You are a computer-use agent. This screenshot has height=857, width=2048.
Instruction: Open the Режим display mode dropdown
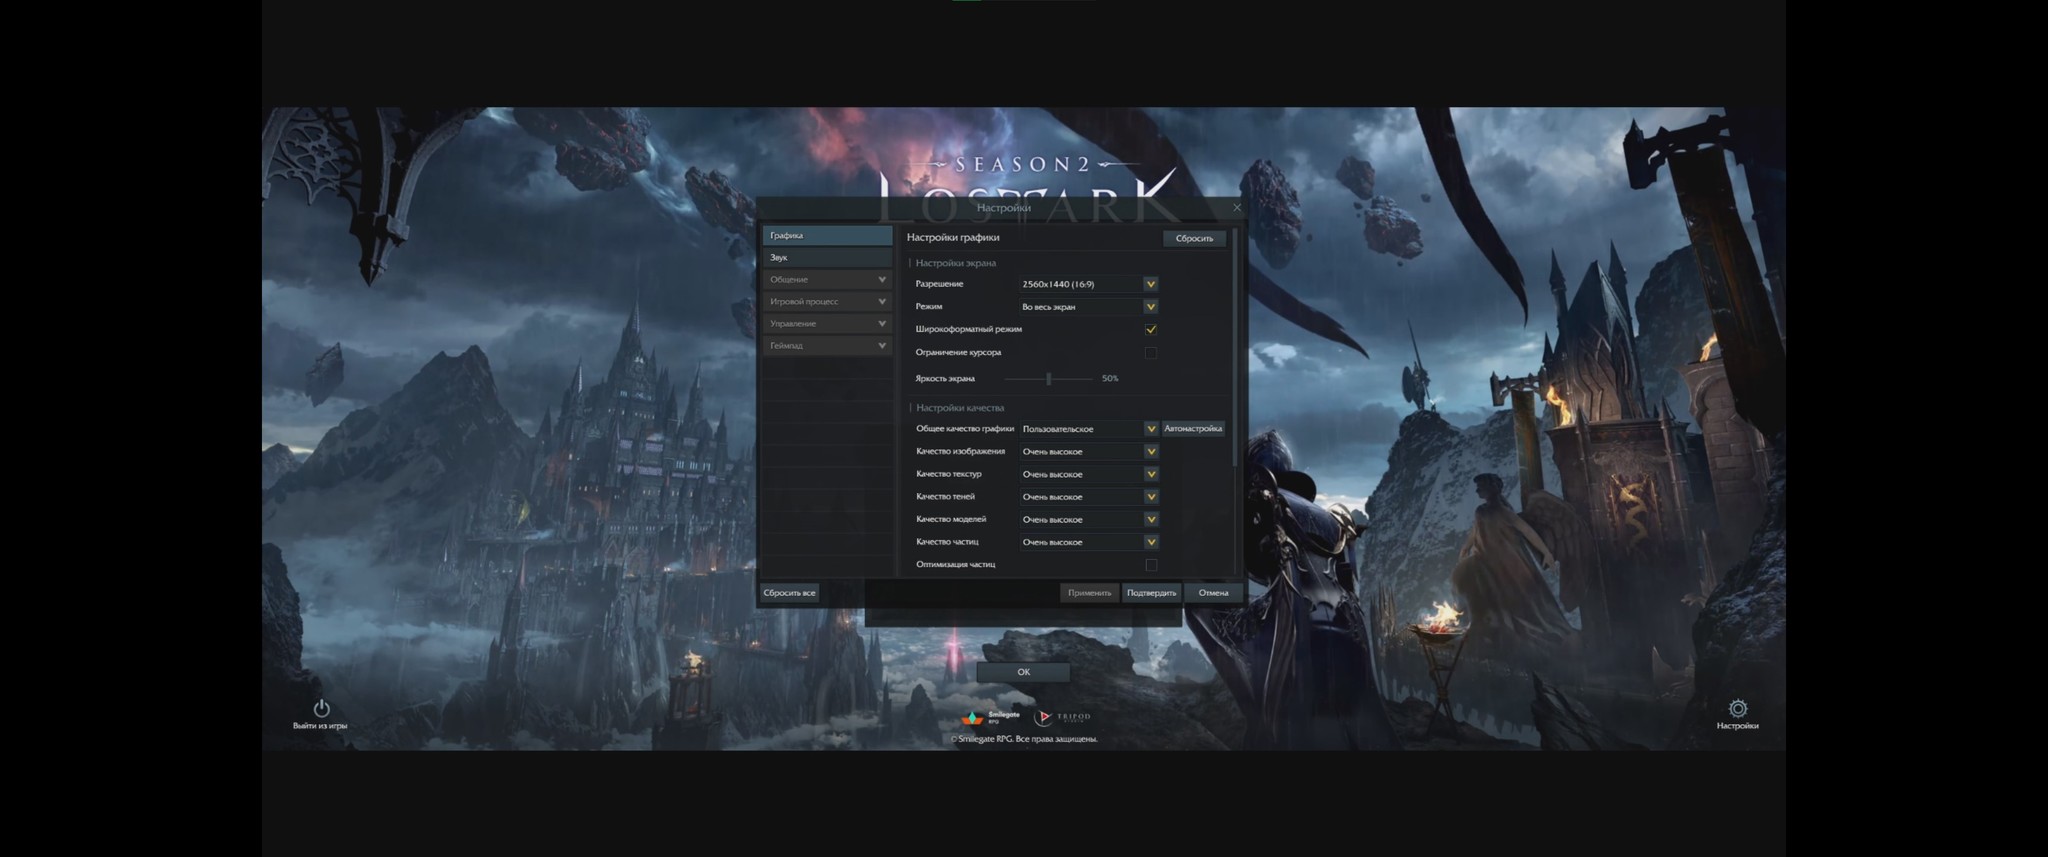(1088, 307)
